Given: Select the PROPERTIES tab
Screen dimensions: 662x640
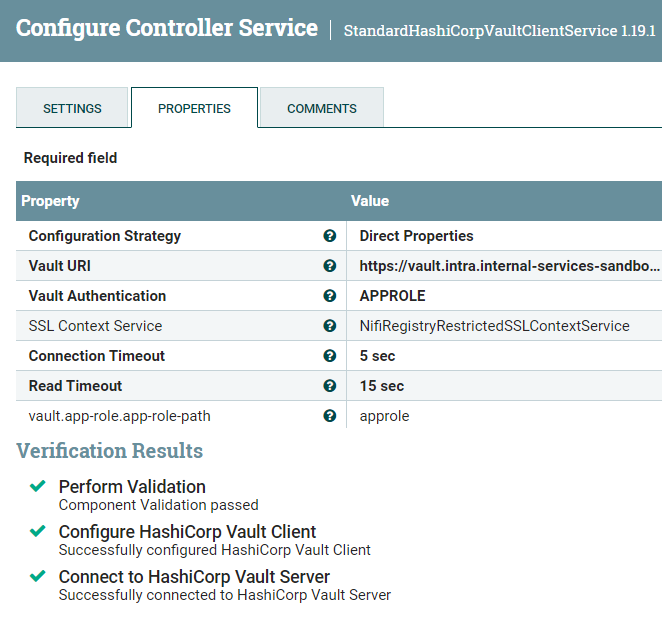Looking at the screenshot, I should (194, 108).
